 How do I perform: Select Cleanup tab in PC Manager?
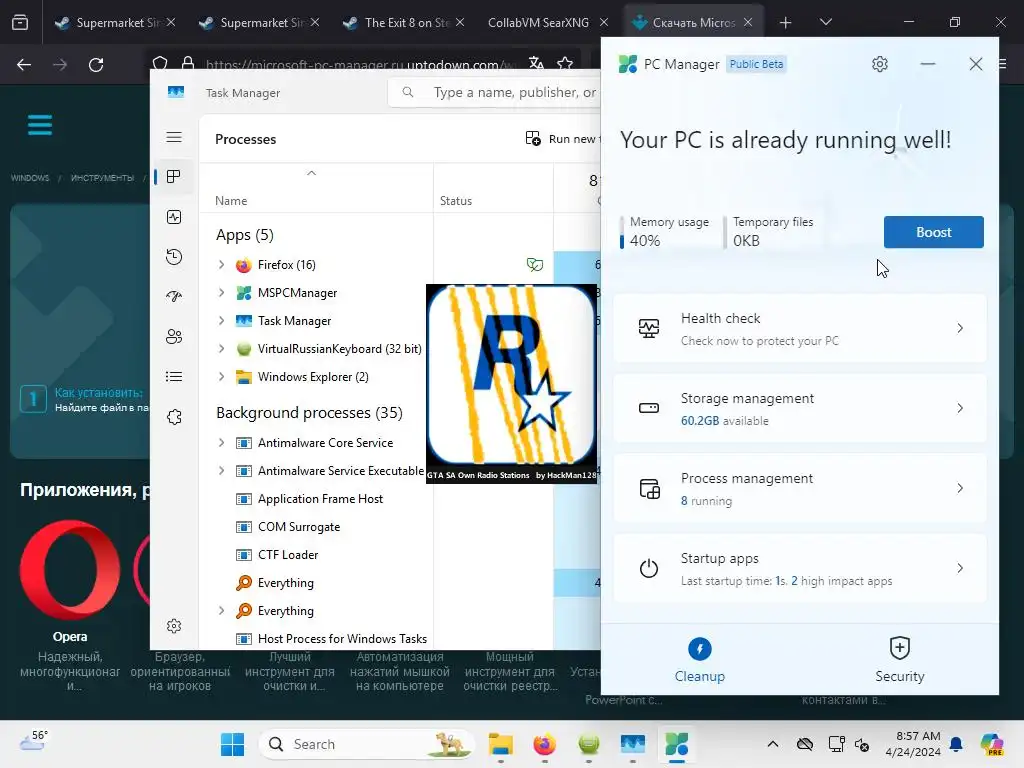699,659
